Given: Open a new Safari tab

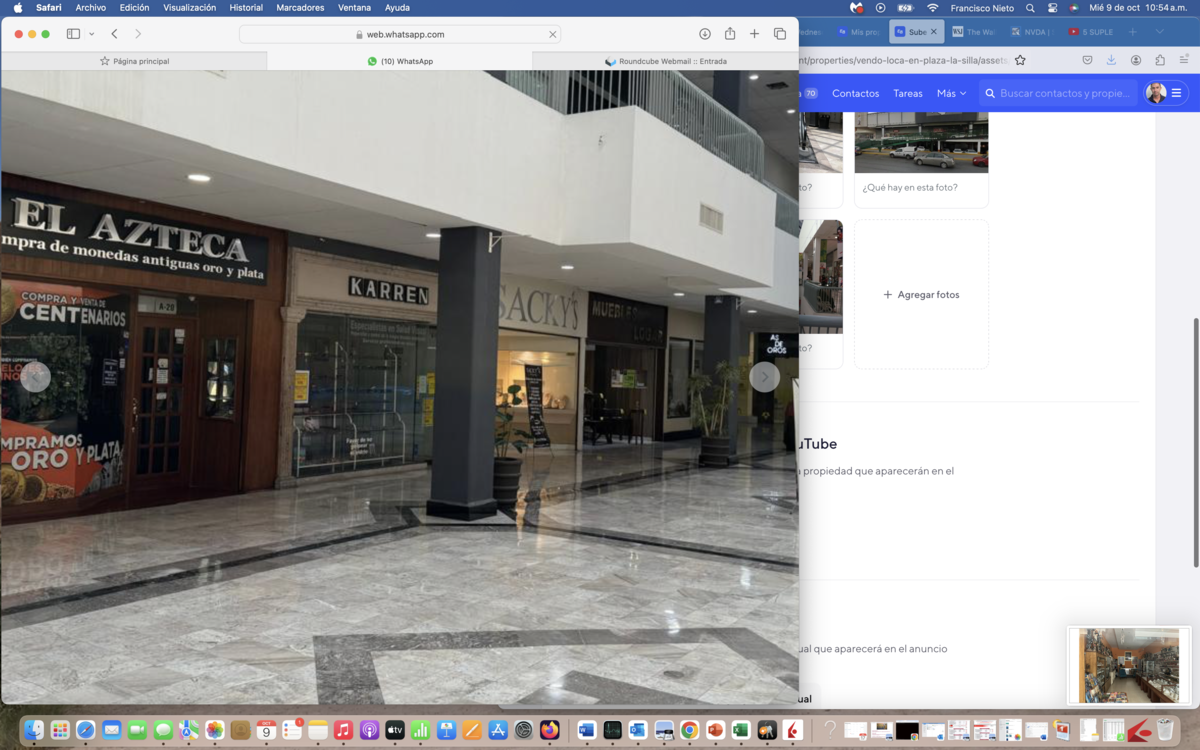Looking at the screenshot, I should 755,34.
